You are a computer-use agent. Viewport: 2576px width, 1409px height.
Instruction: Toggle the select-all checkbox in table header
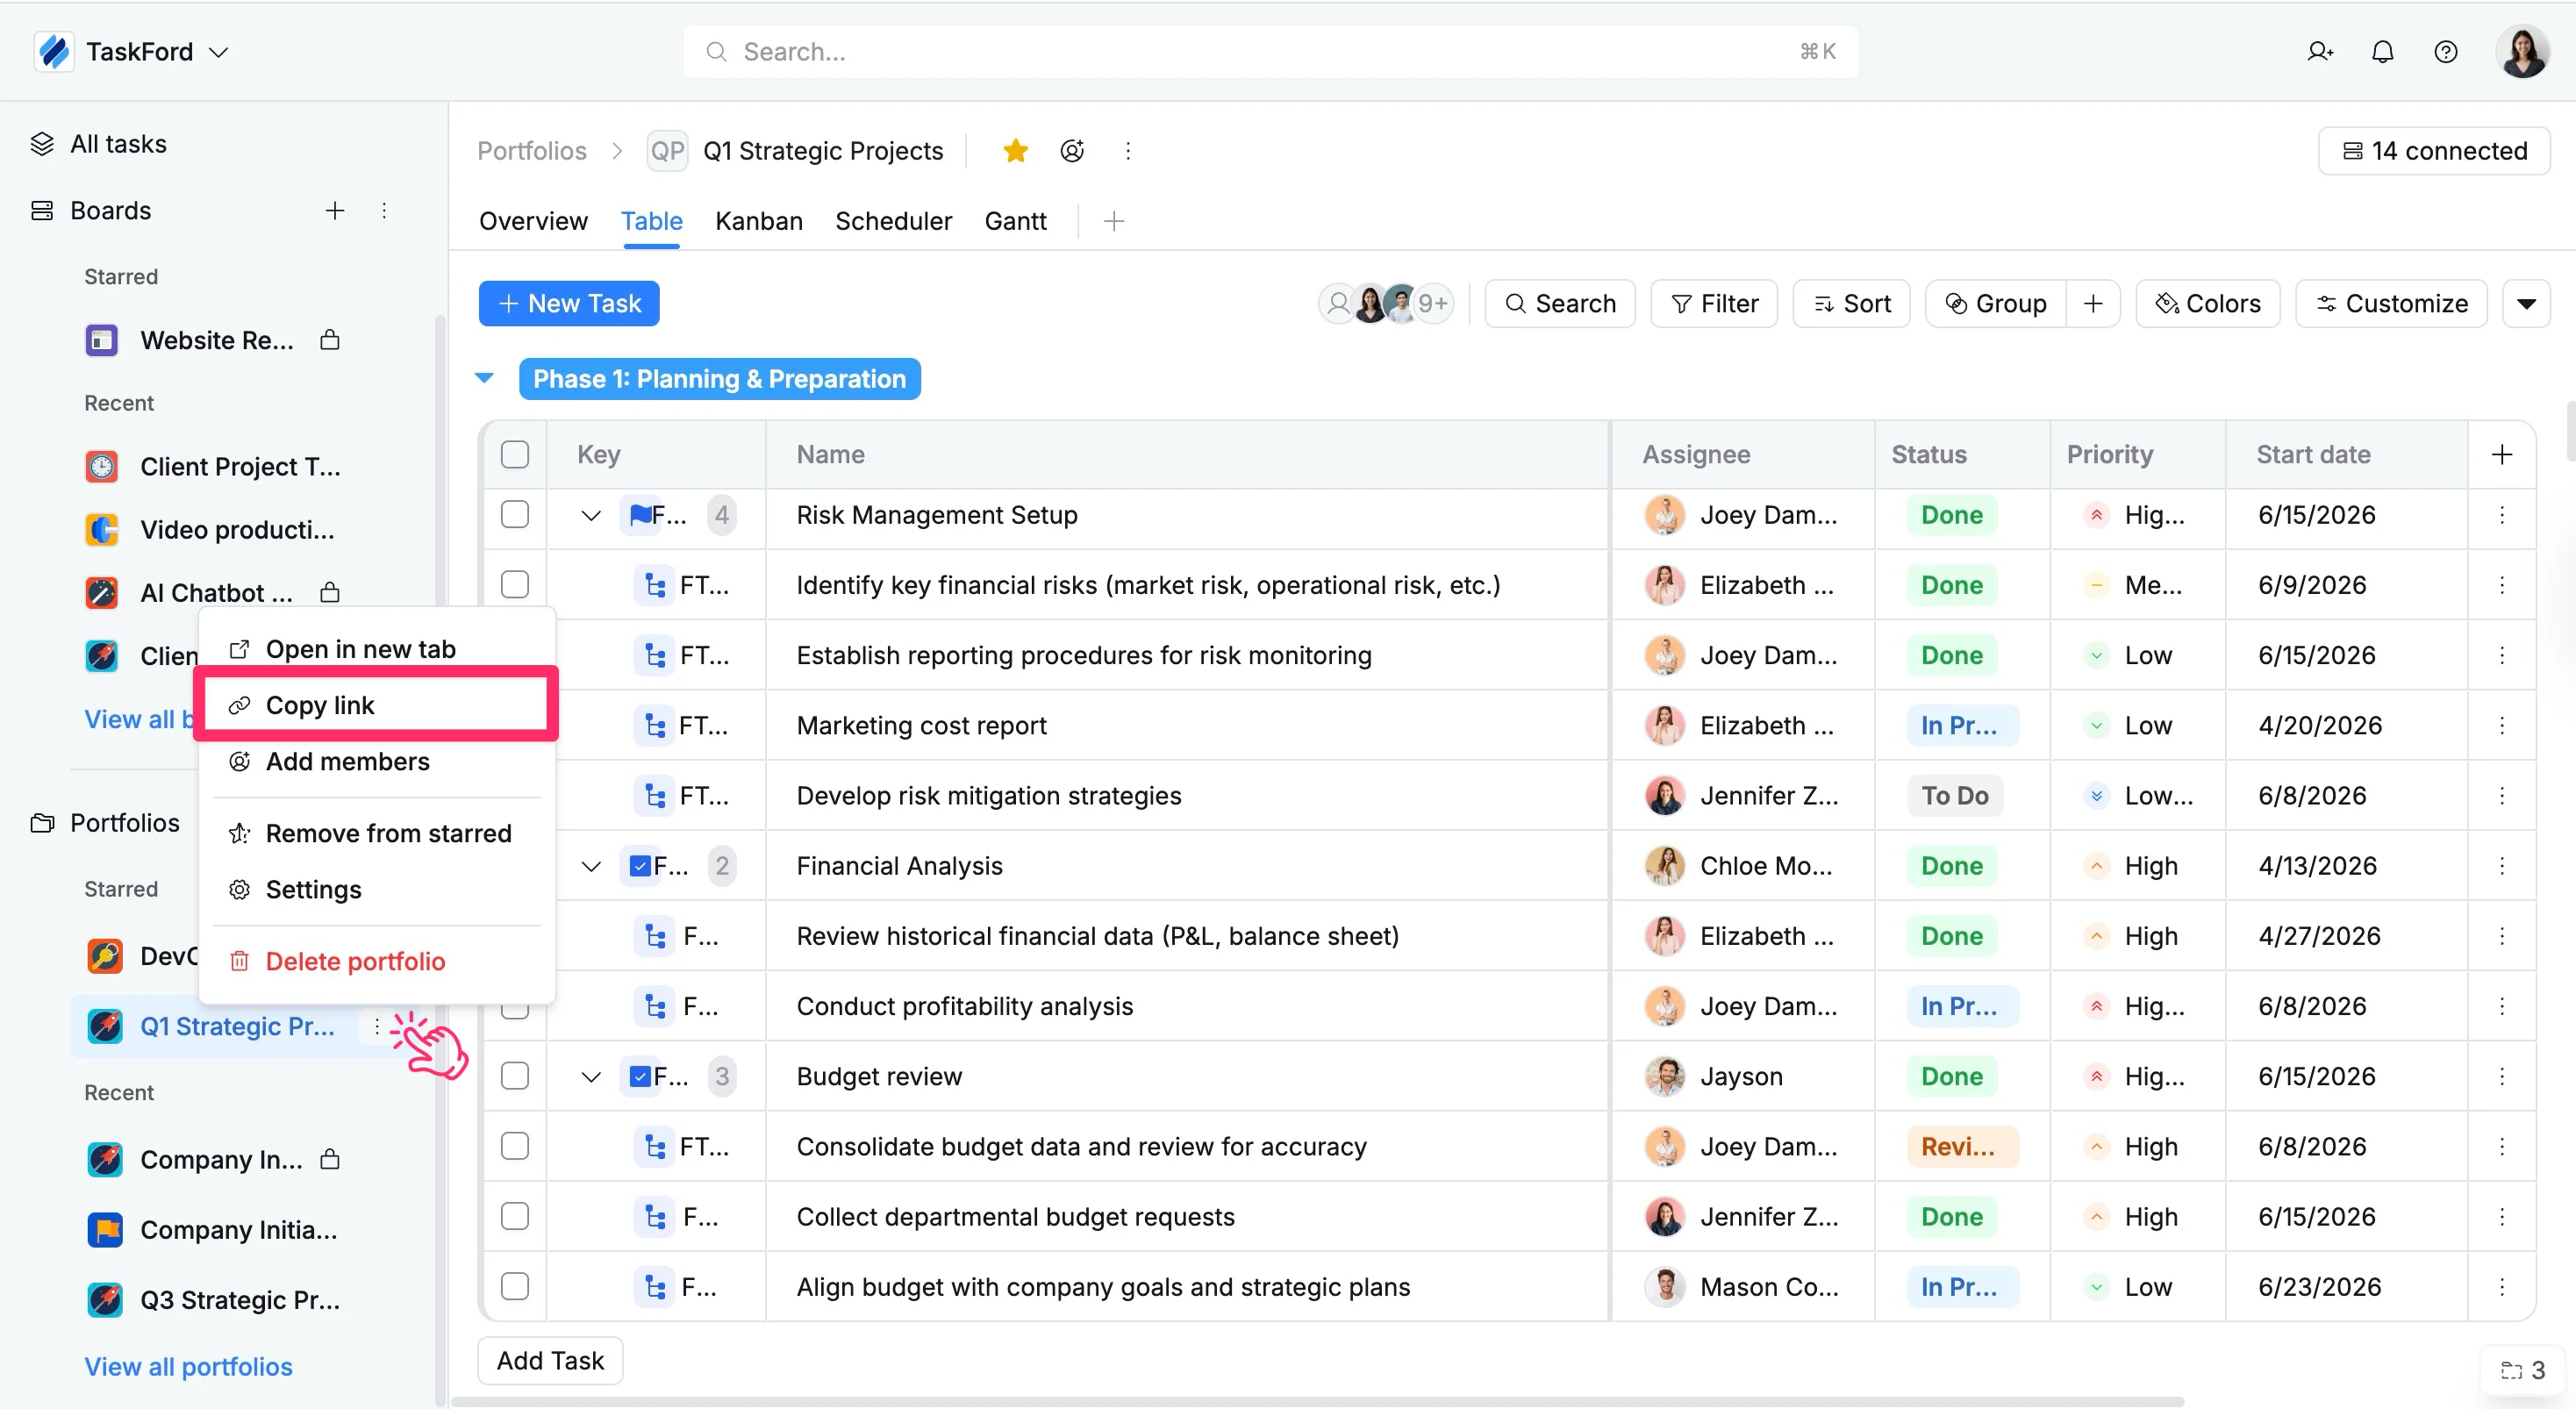click(x=515, y=455)
